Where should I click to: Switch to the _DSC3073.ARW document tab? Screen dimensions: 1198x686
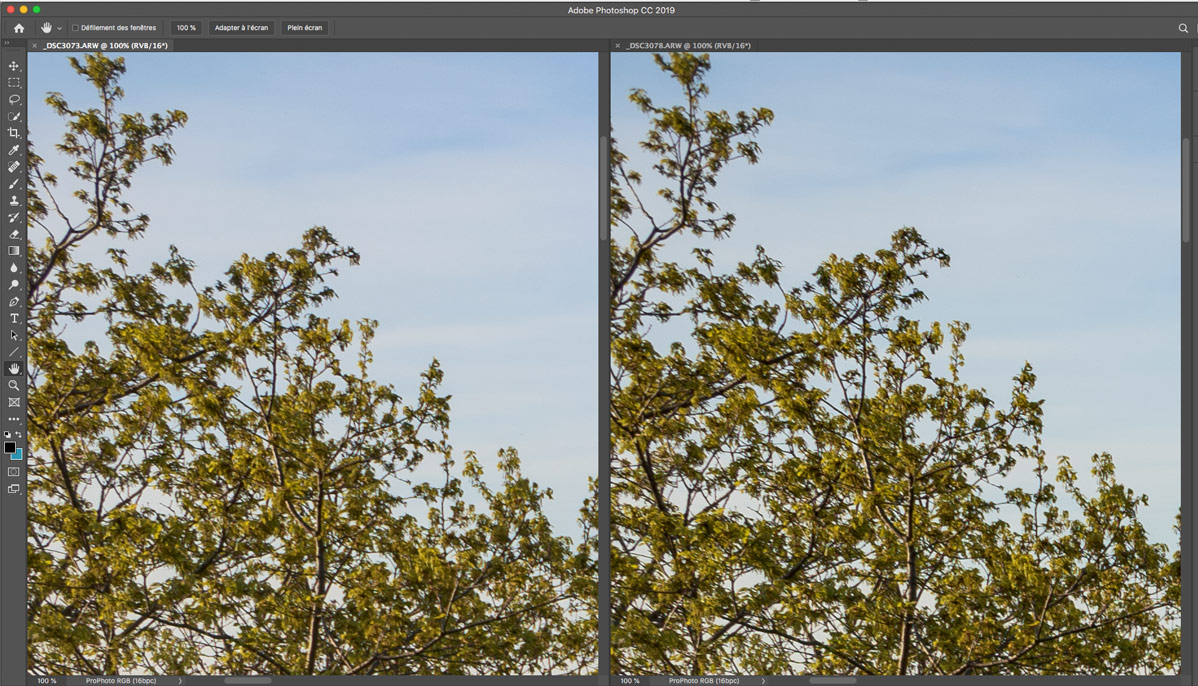[x=105, y=46]
